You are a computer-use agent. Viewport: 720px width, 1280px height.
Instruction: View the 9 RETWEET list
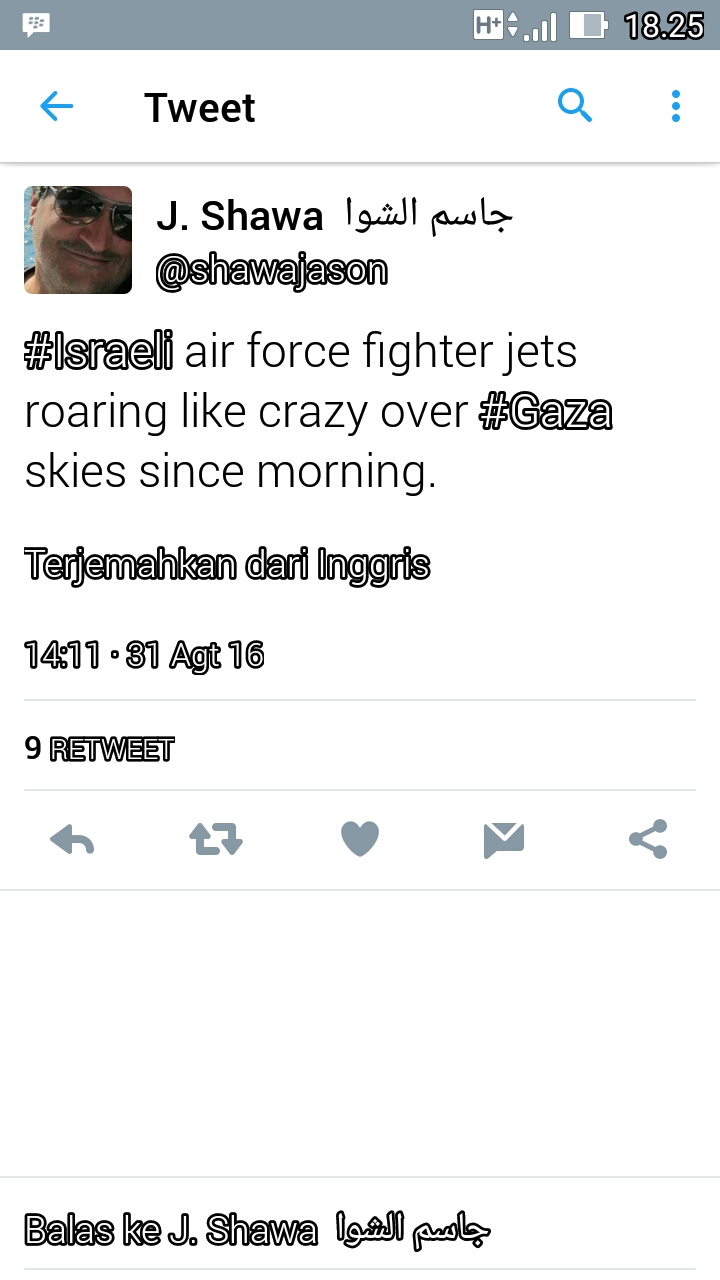click(99, 748)
